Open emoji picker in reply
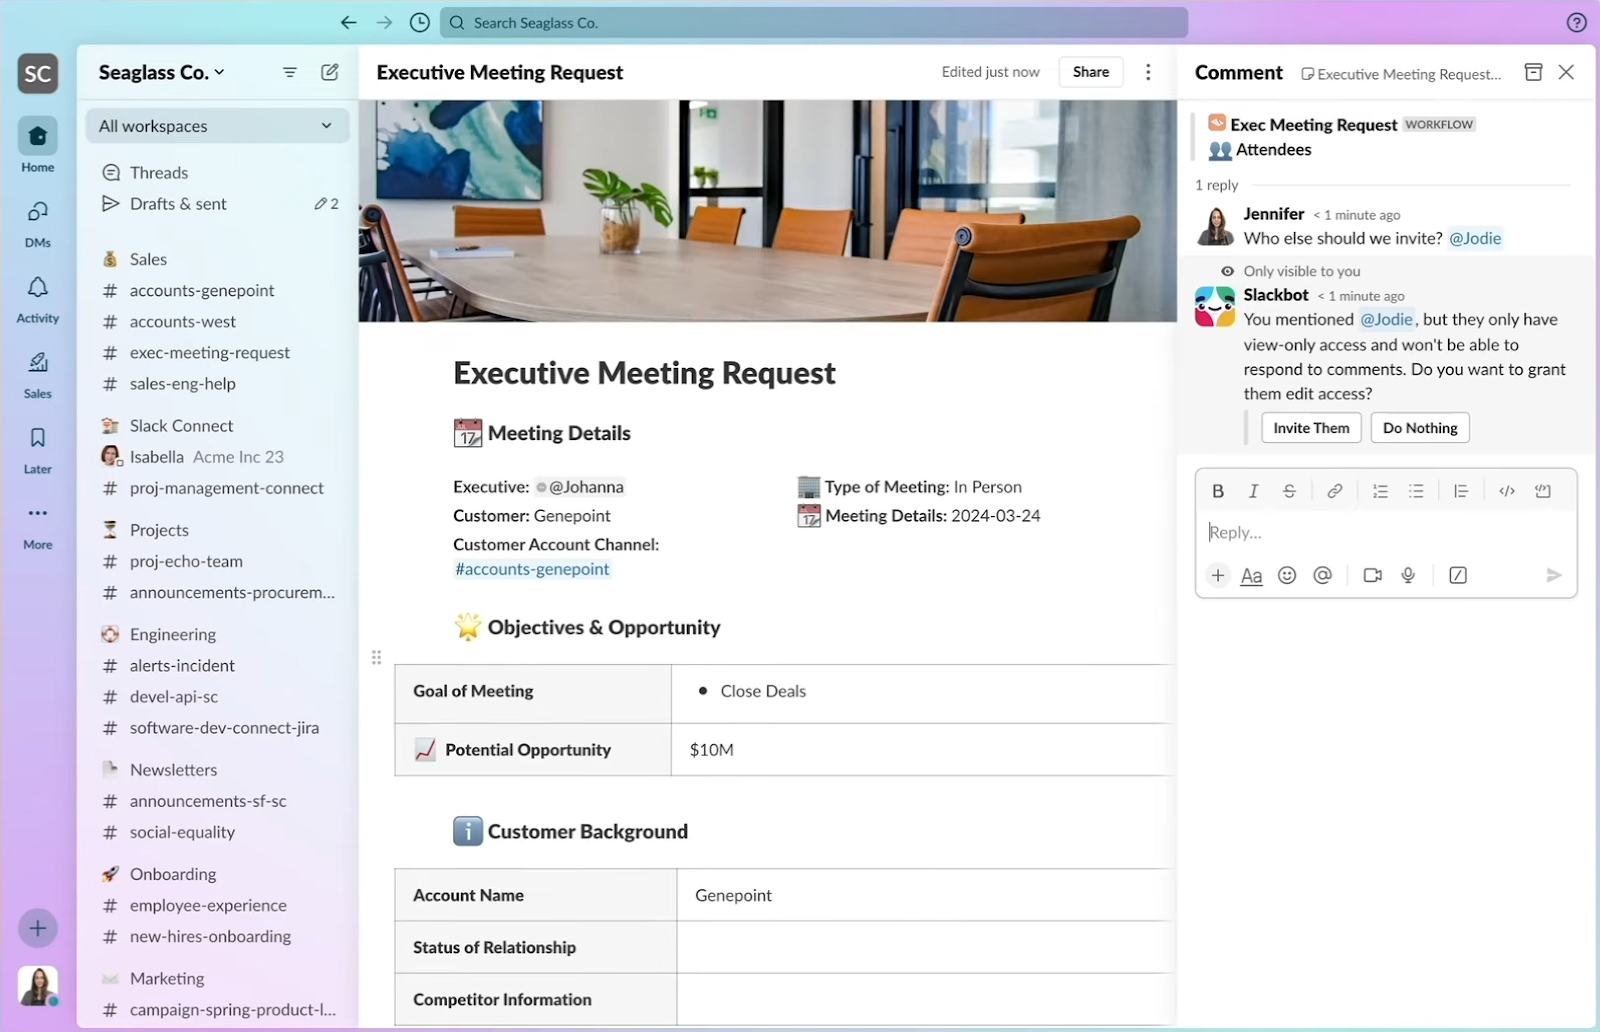1600x1032 pixels. pyautogui.click(x=1287, y=575)
